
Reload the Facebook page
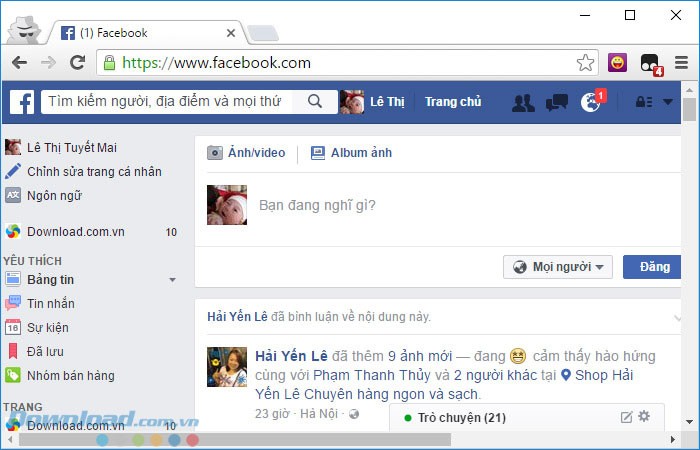pyautogui.click(x=78, y=62)
